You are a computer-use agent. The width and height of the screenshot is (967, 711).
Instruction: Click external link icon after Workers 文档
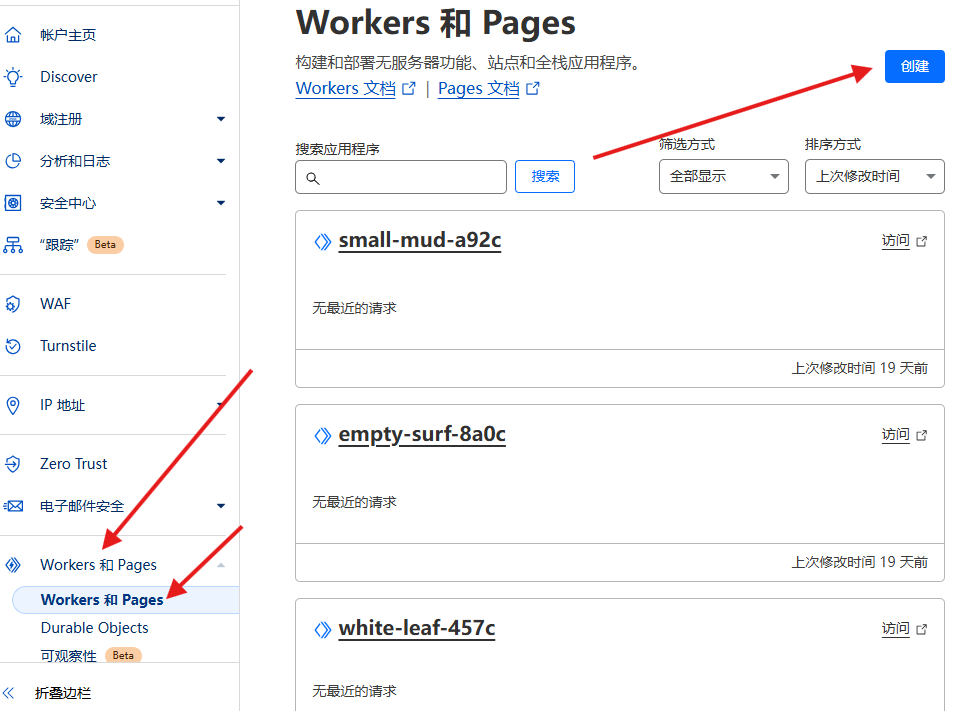coord(409,89)
